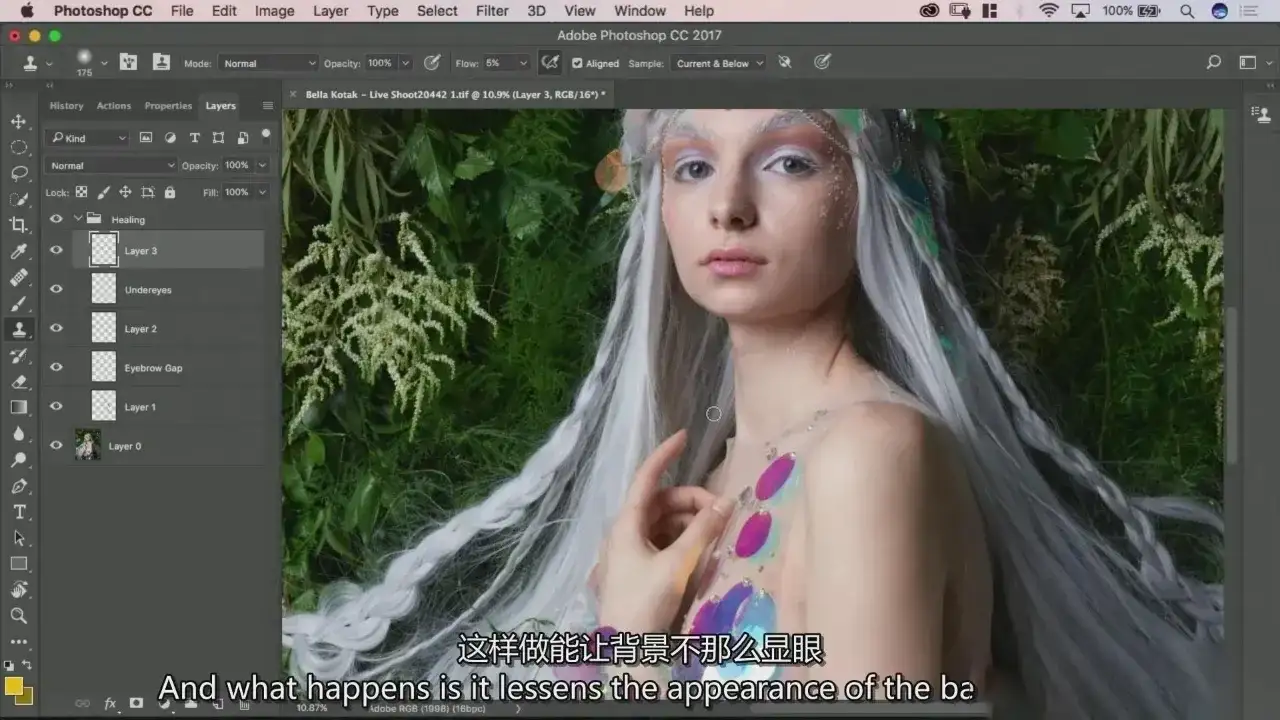The image size is (1280, 720).
Task: Open the macOS Spotlight search
Action: click(1187, 11)
